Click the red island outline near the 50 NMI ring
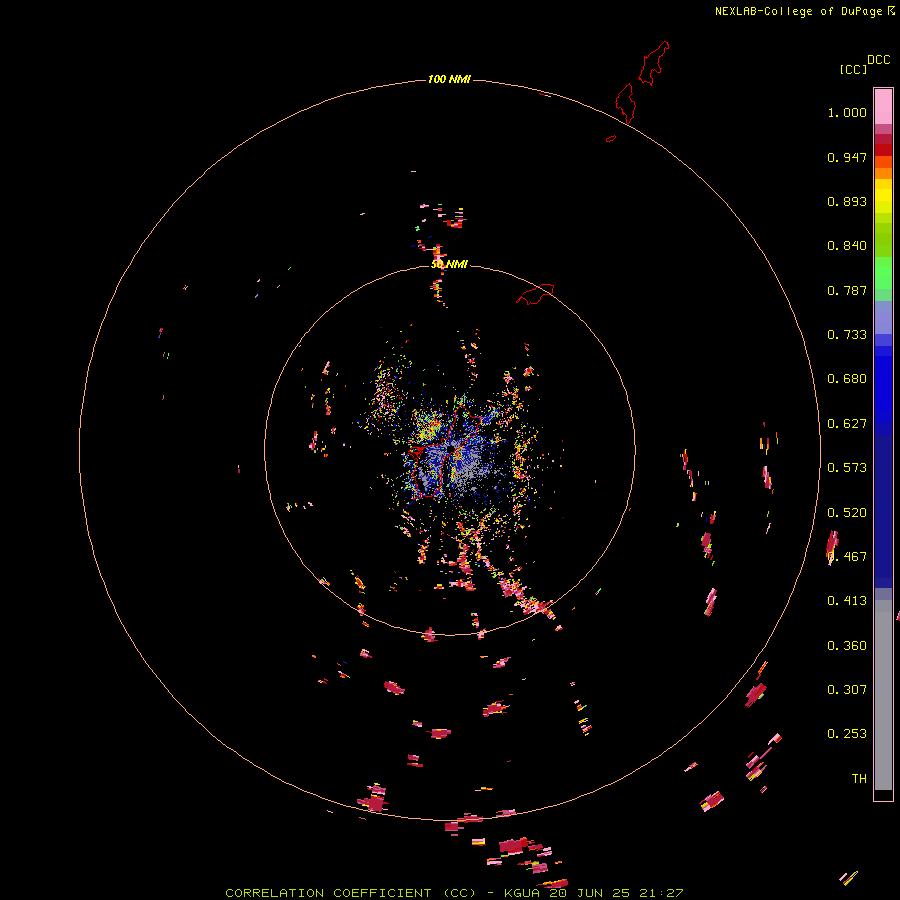 tap(535, 294)
